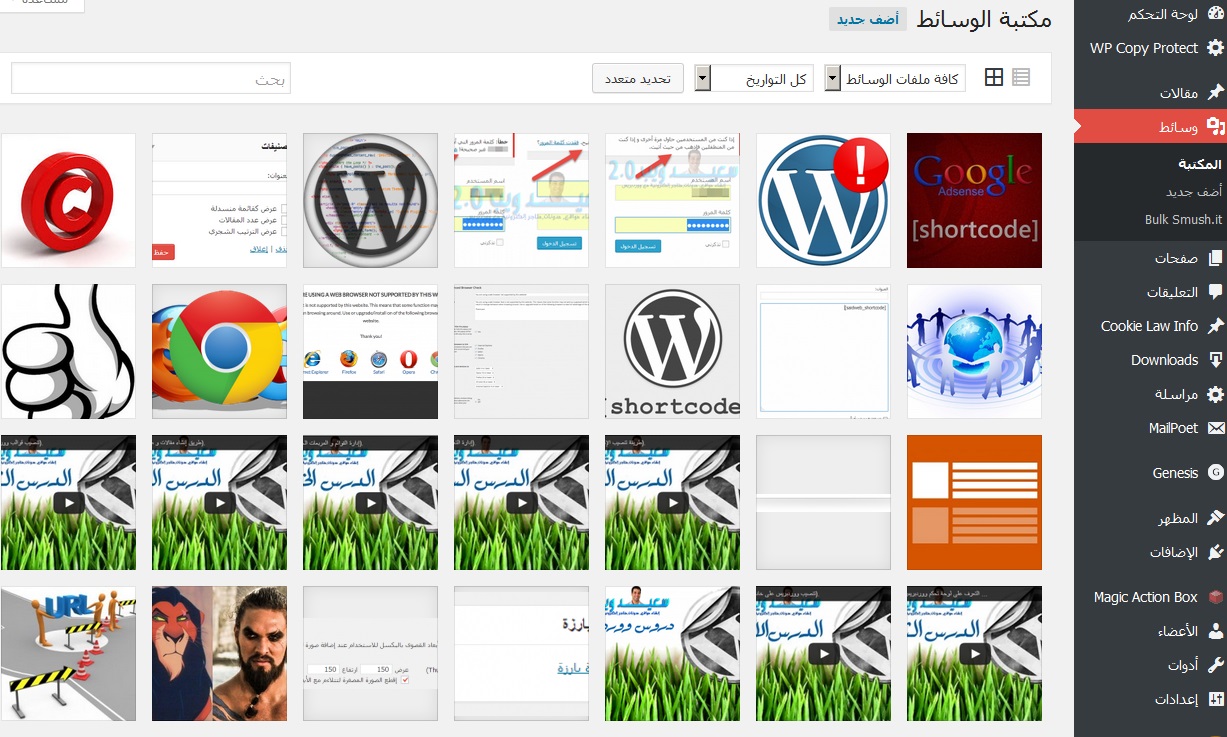Click the paintbrush icon beside المظهر

(1215, 518)
